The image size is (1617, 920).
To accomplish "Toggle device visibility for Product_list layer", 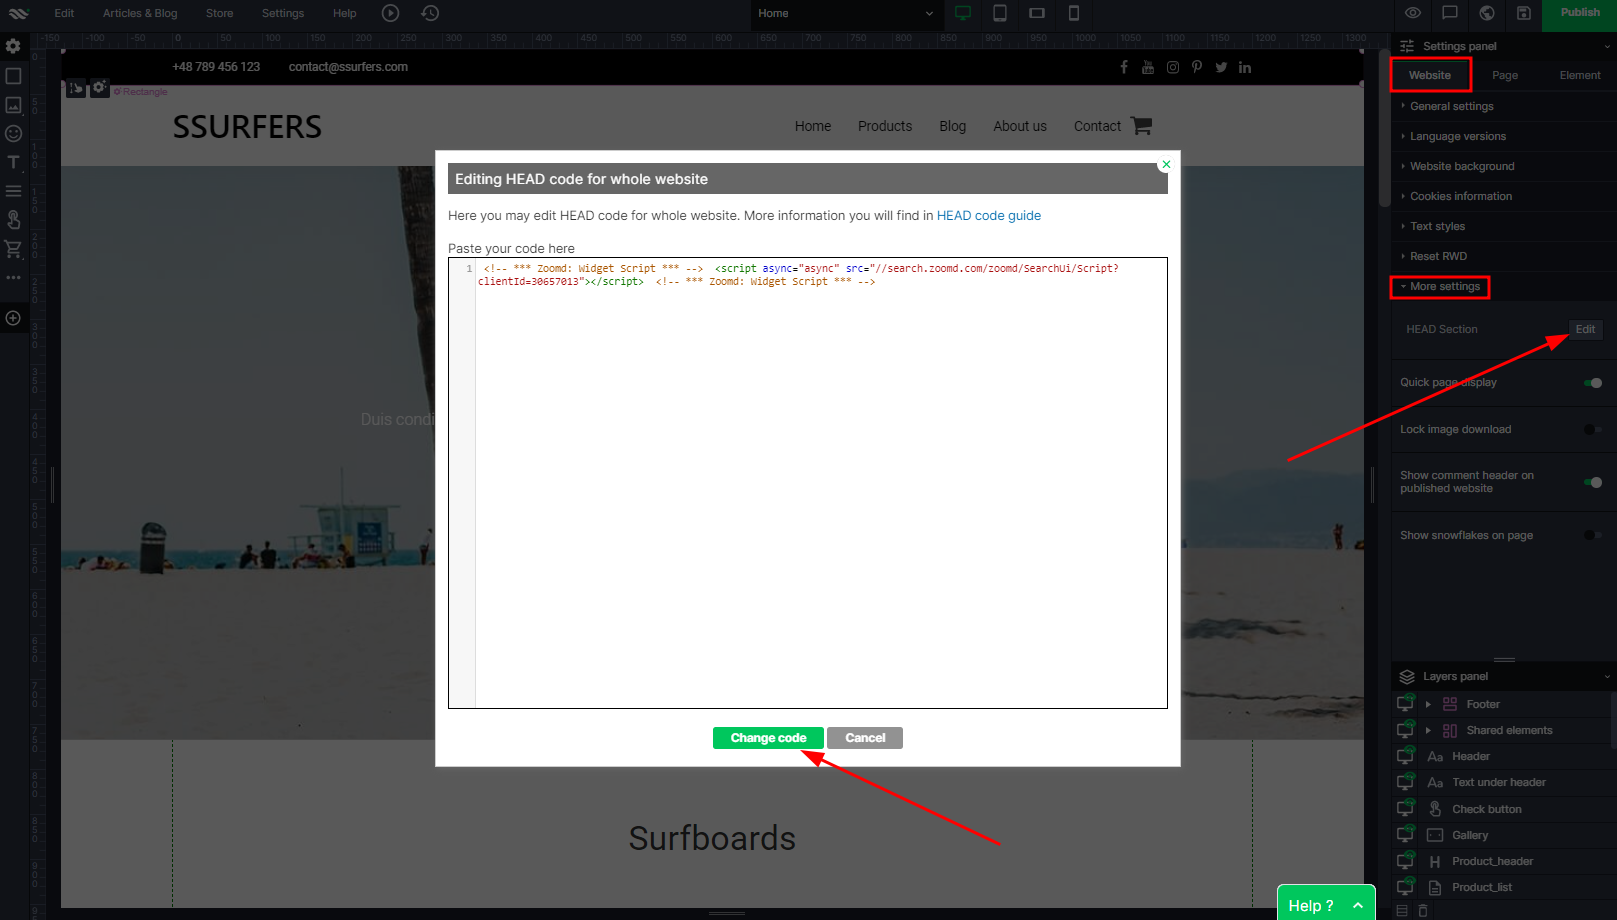I will 1405,886.
